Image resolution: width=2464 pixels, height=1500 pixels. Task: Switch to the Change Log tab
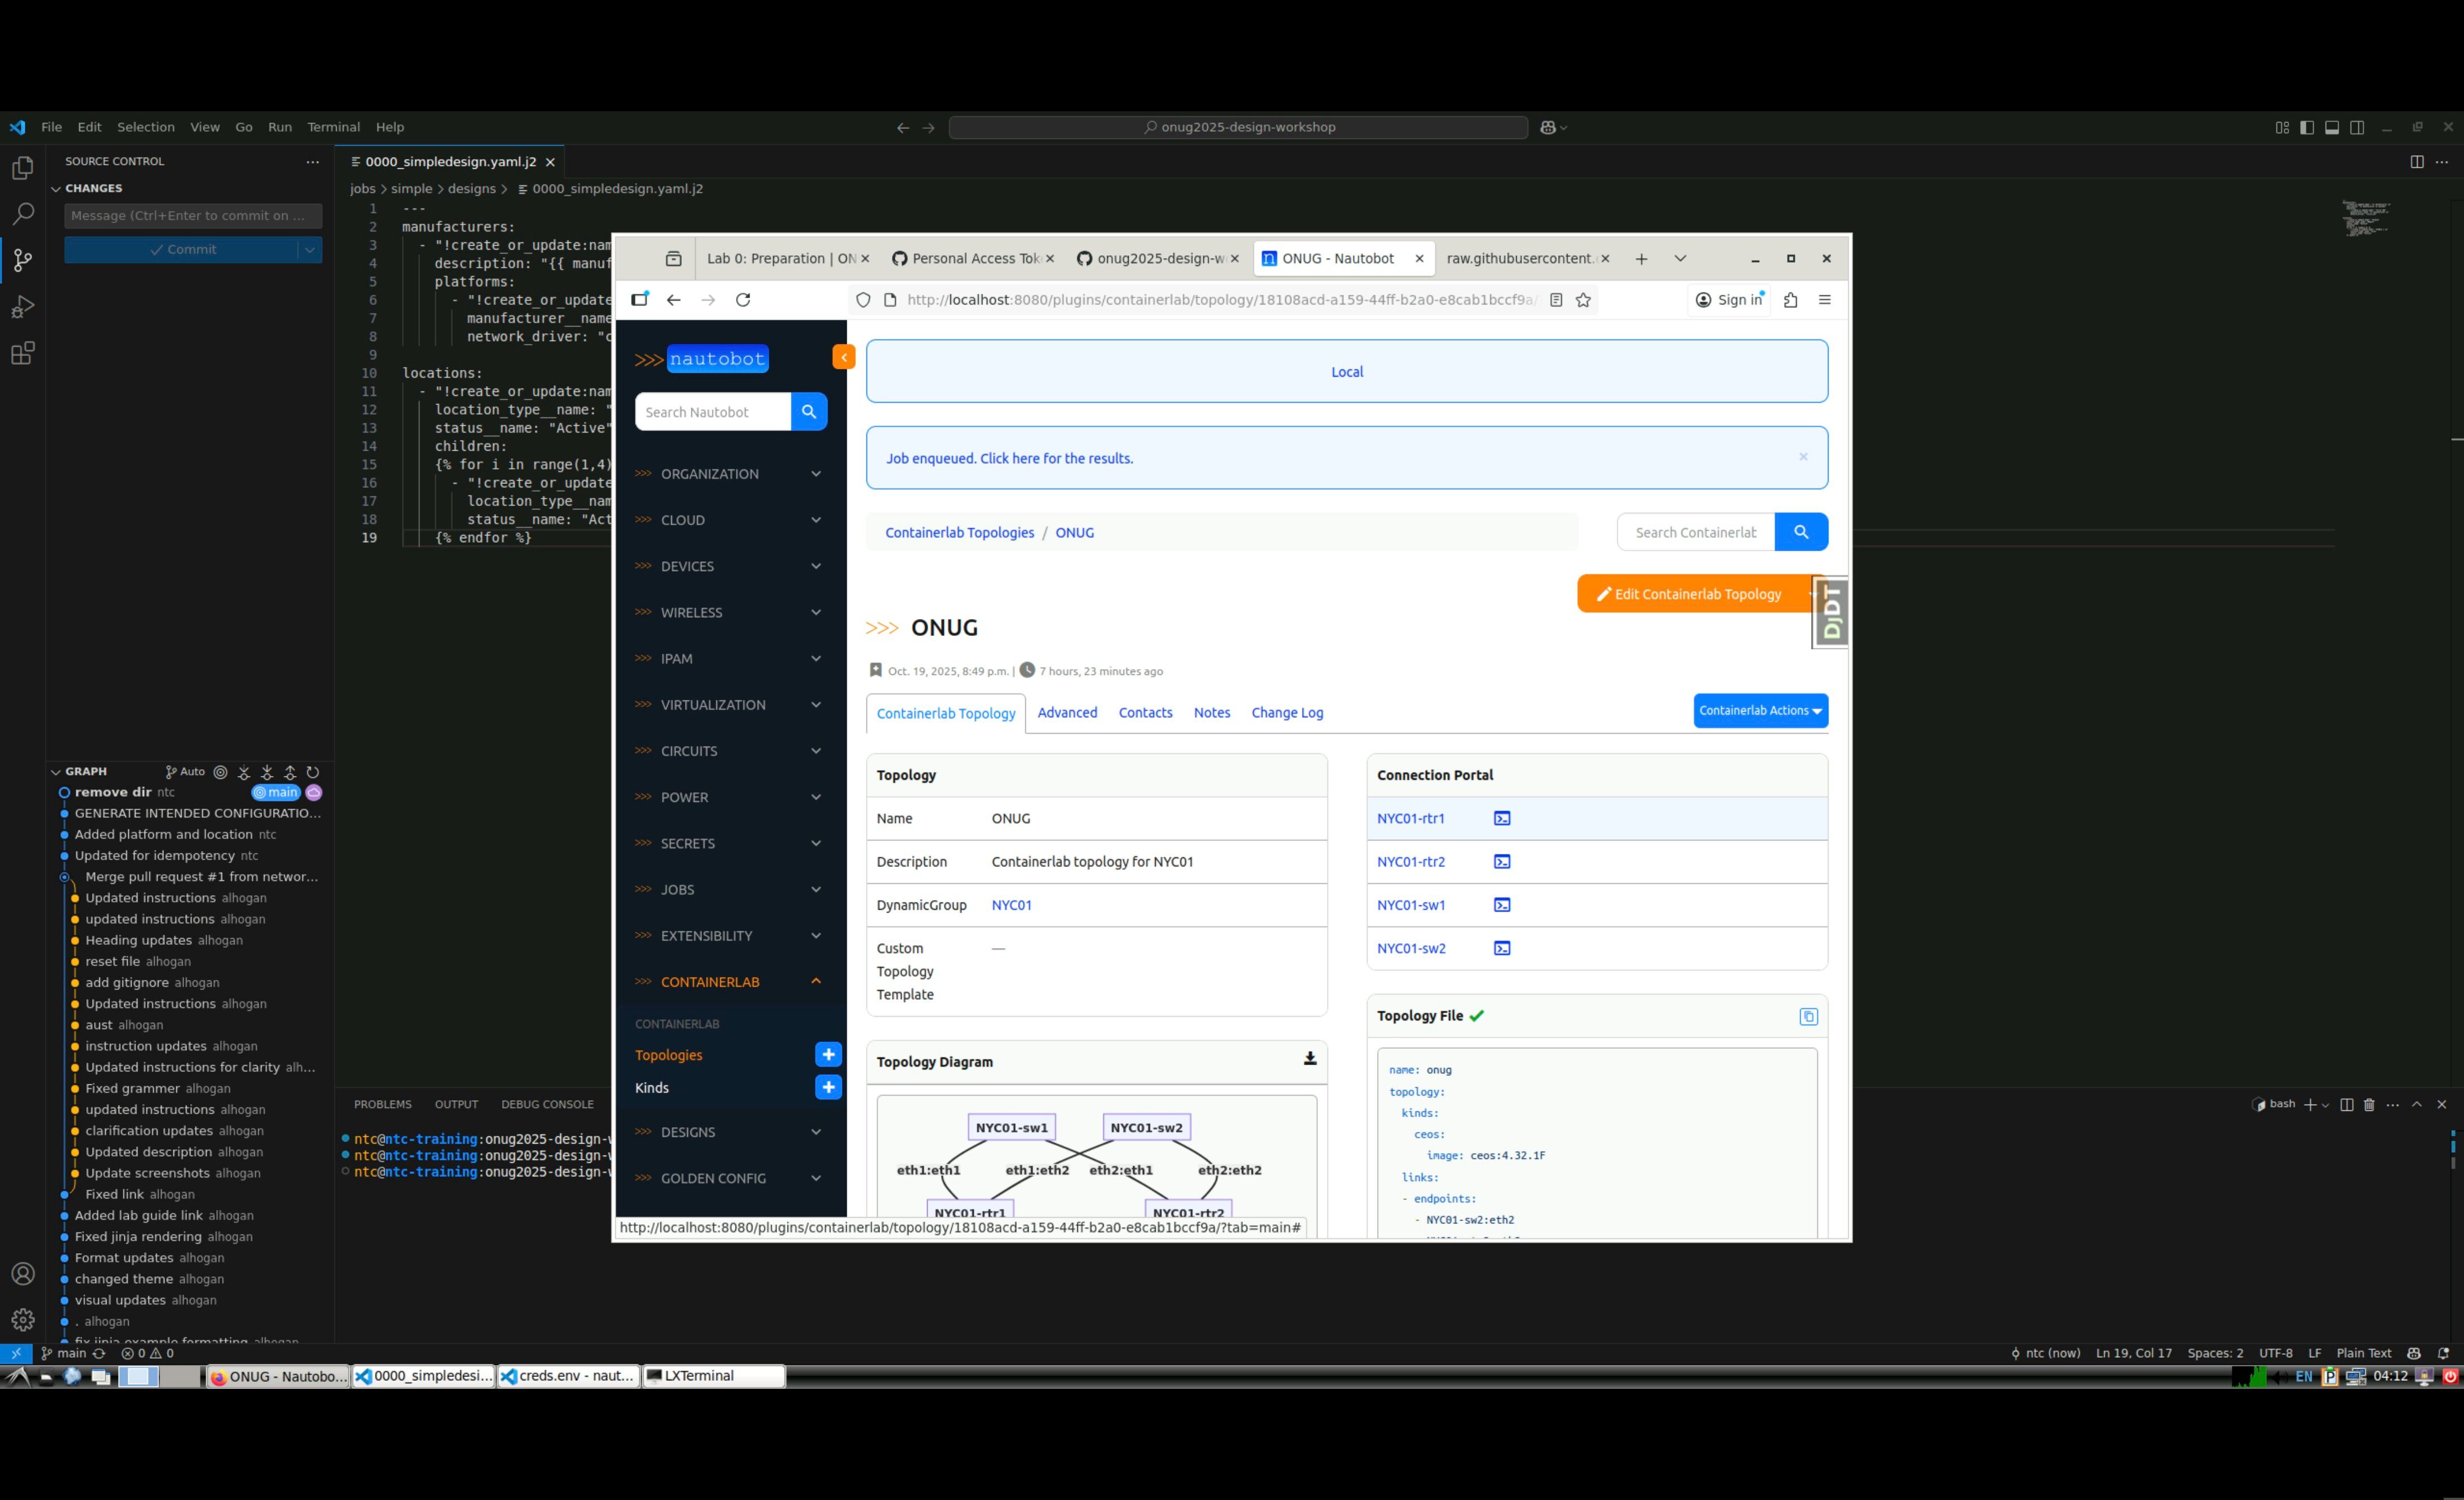click(1286, 713)
